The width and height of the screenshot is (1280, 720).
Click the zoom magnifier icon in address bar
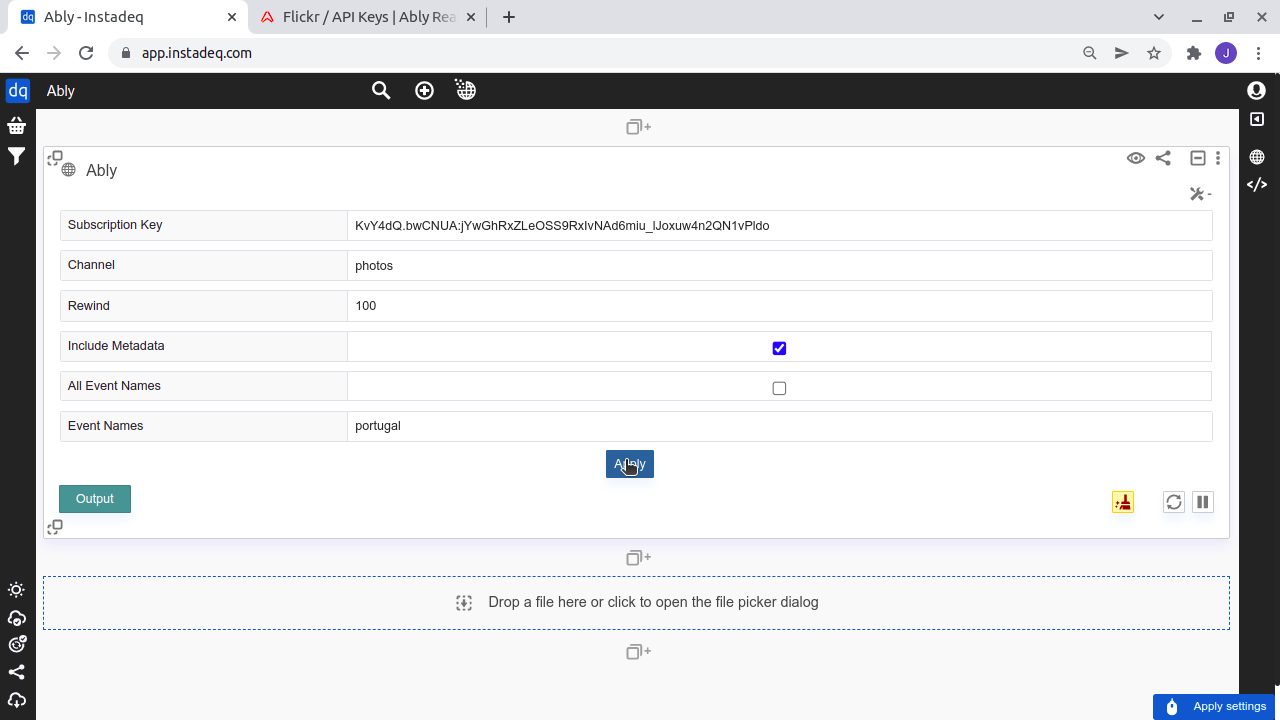click(1090, 53)
